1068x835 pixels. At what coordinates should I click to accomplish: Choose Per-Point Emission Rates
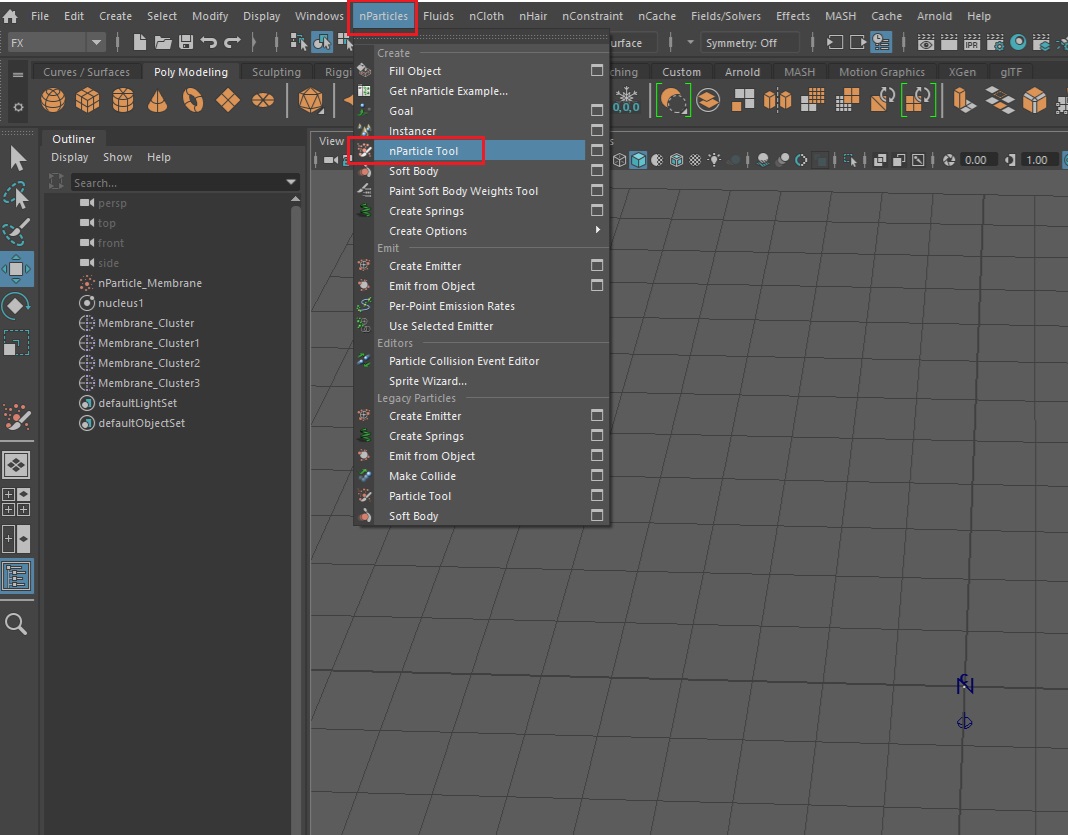click(x=452, y=306)
